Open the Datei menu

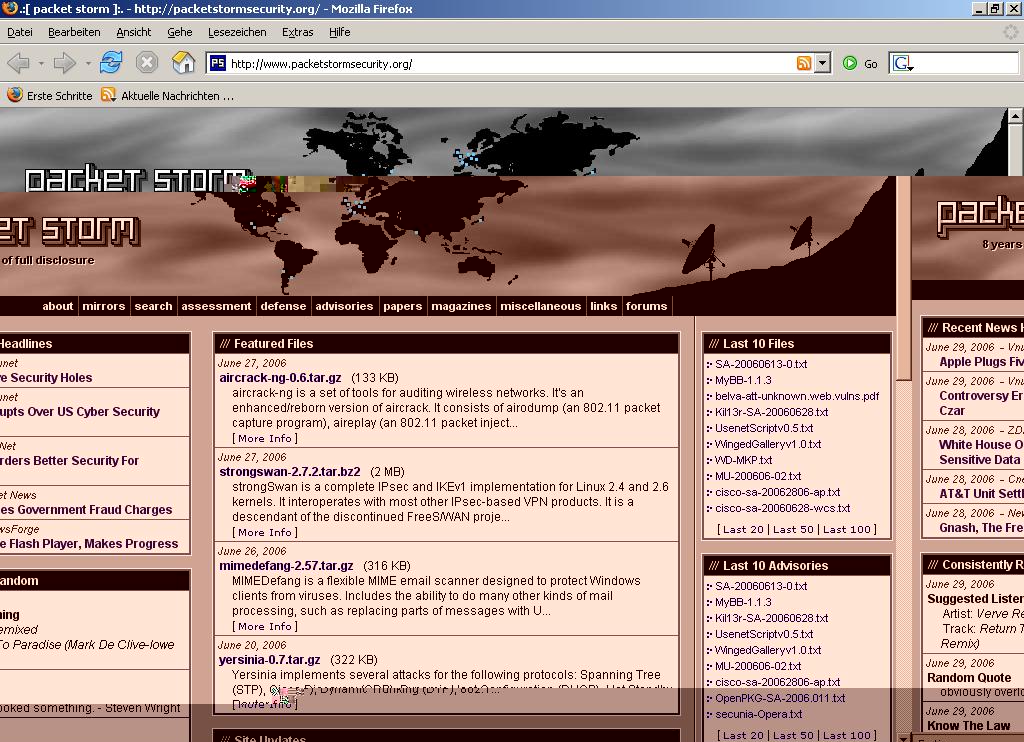(x=20, y=32)
